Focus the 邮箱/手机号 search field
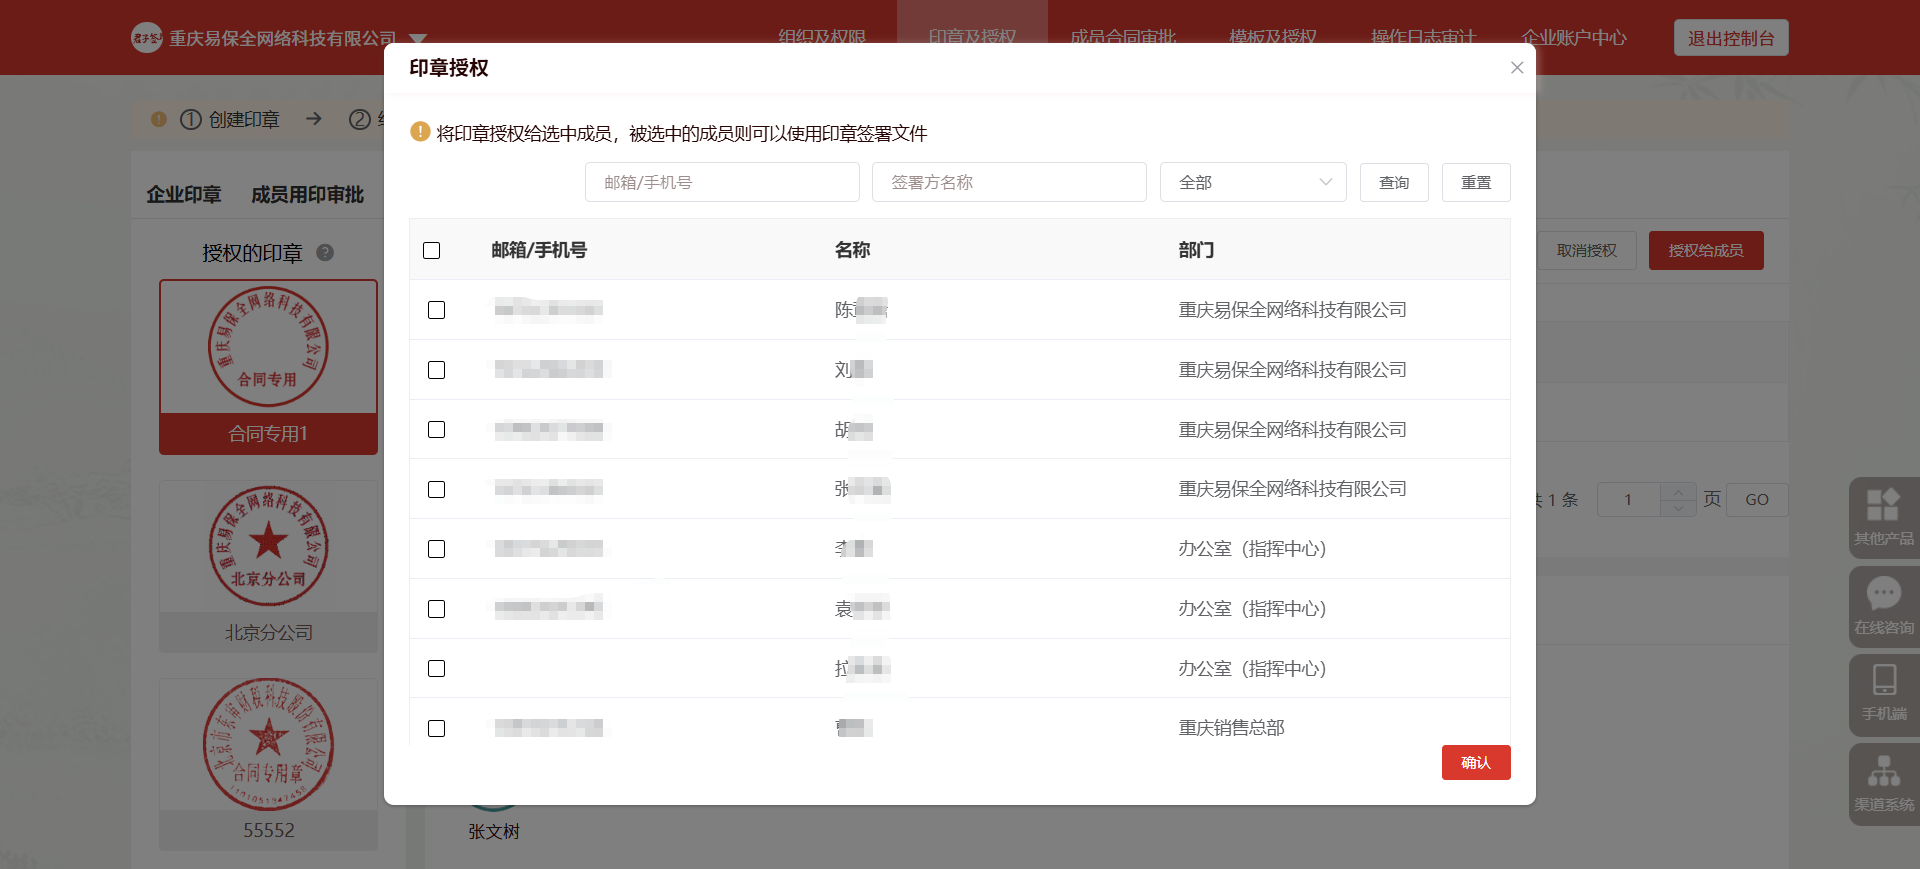The height and width of the screenshot is (869, 1920). tap(721, 182)
